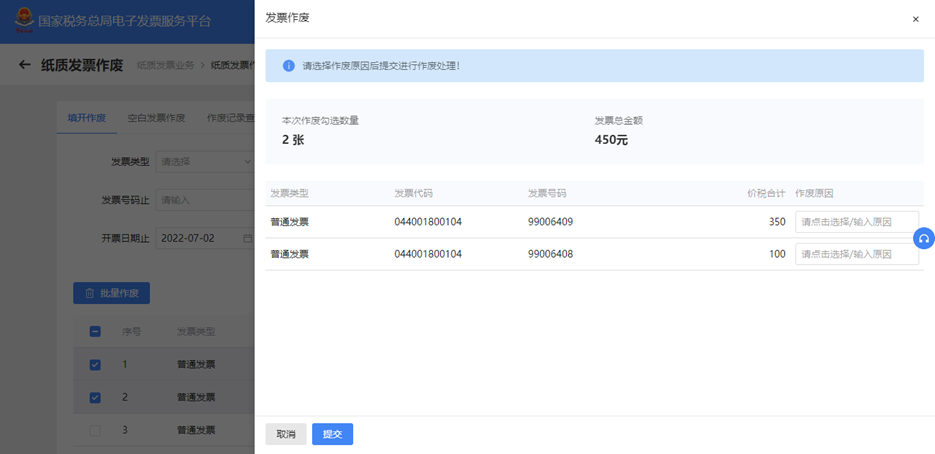
Task: Click the 提交 button
Action: 333,434
